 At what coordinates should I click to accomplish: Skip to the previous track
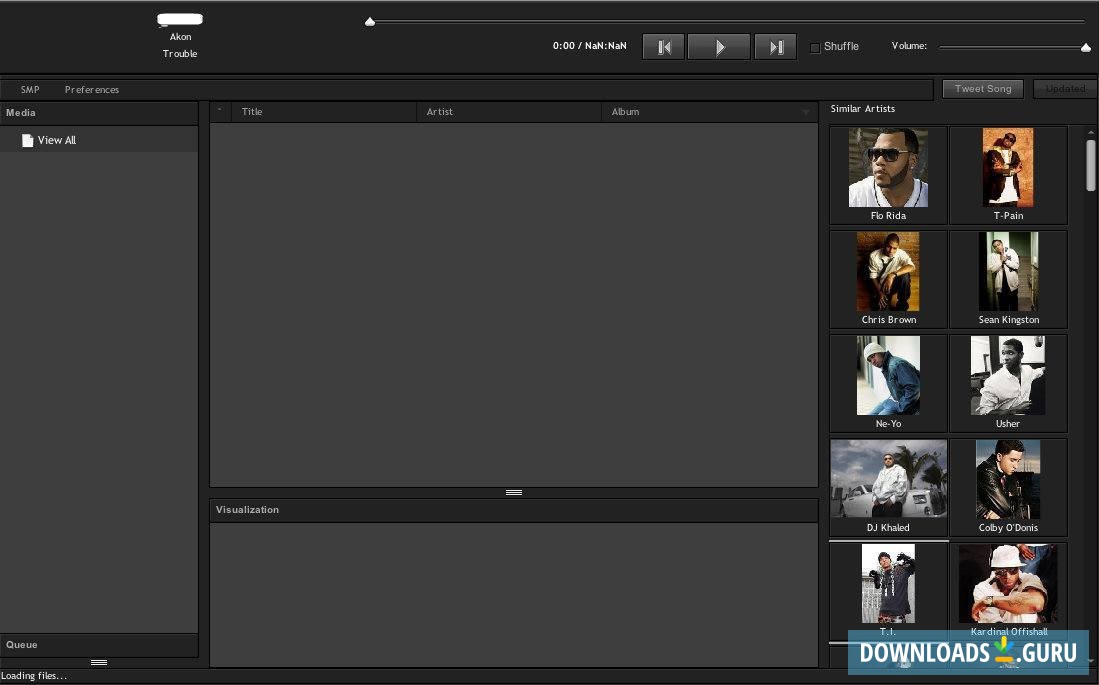click(663, 47)
